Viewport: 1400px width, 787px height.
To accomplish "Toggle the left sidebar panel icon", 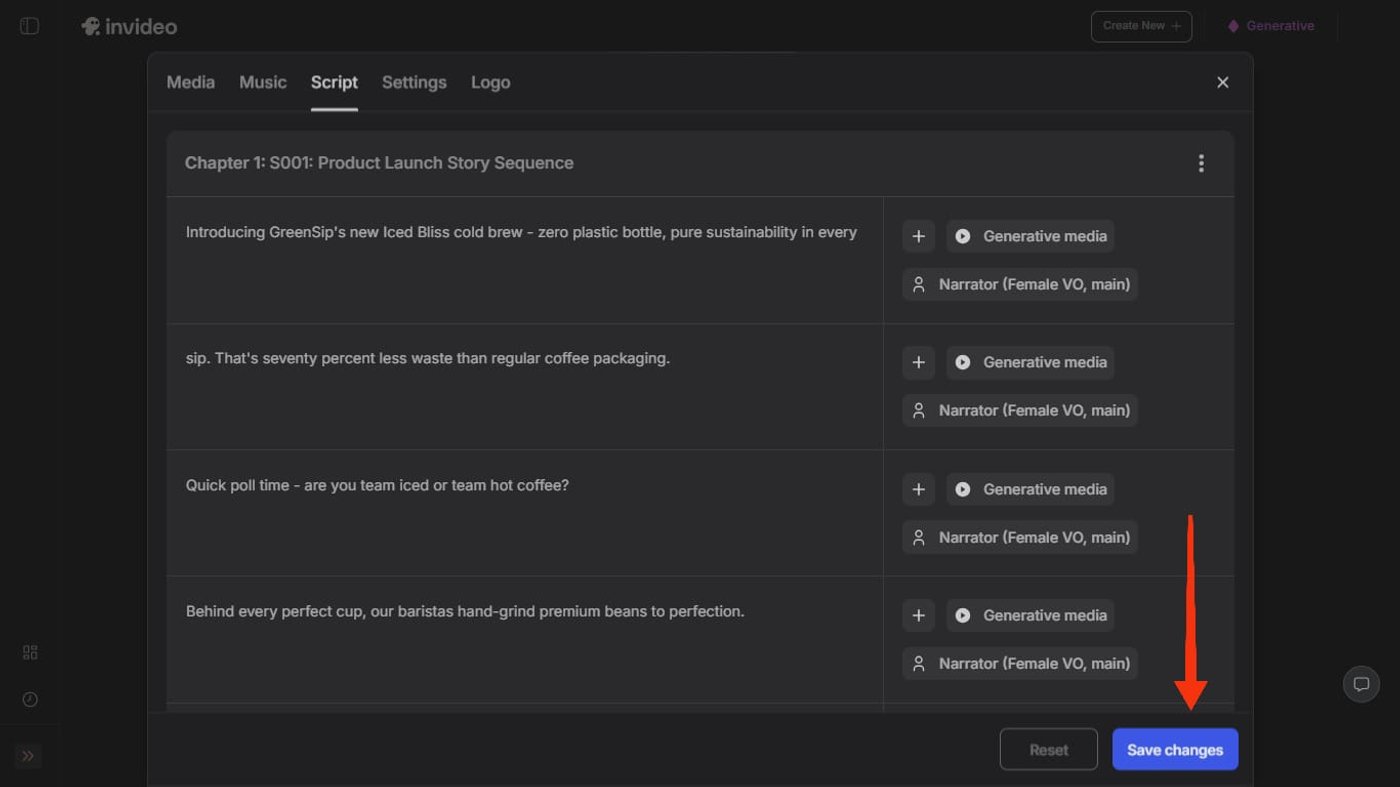I will pyautogui.click(x=30, y=26).
